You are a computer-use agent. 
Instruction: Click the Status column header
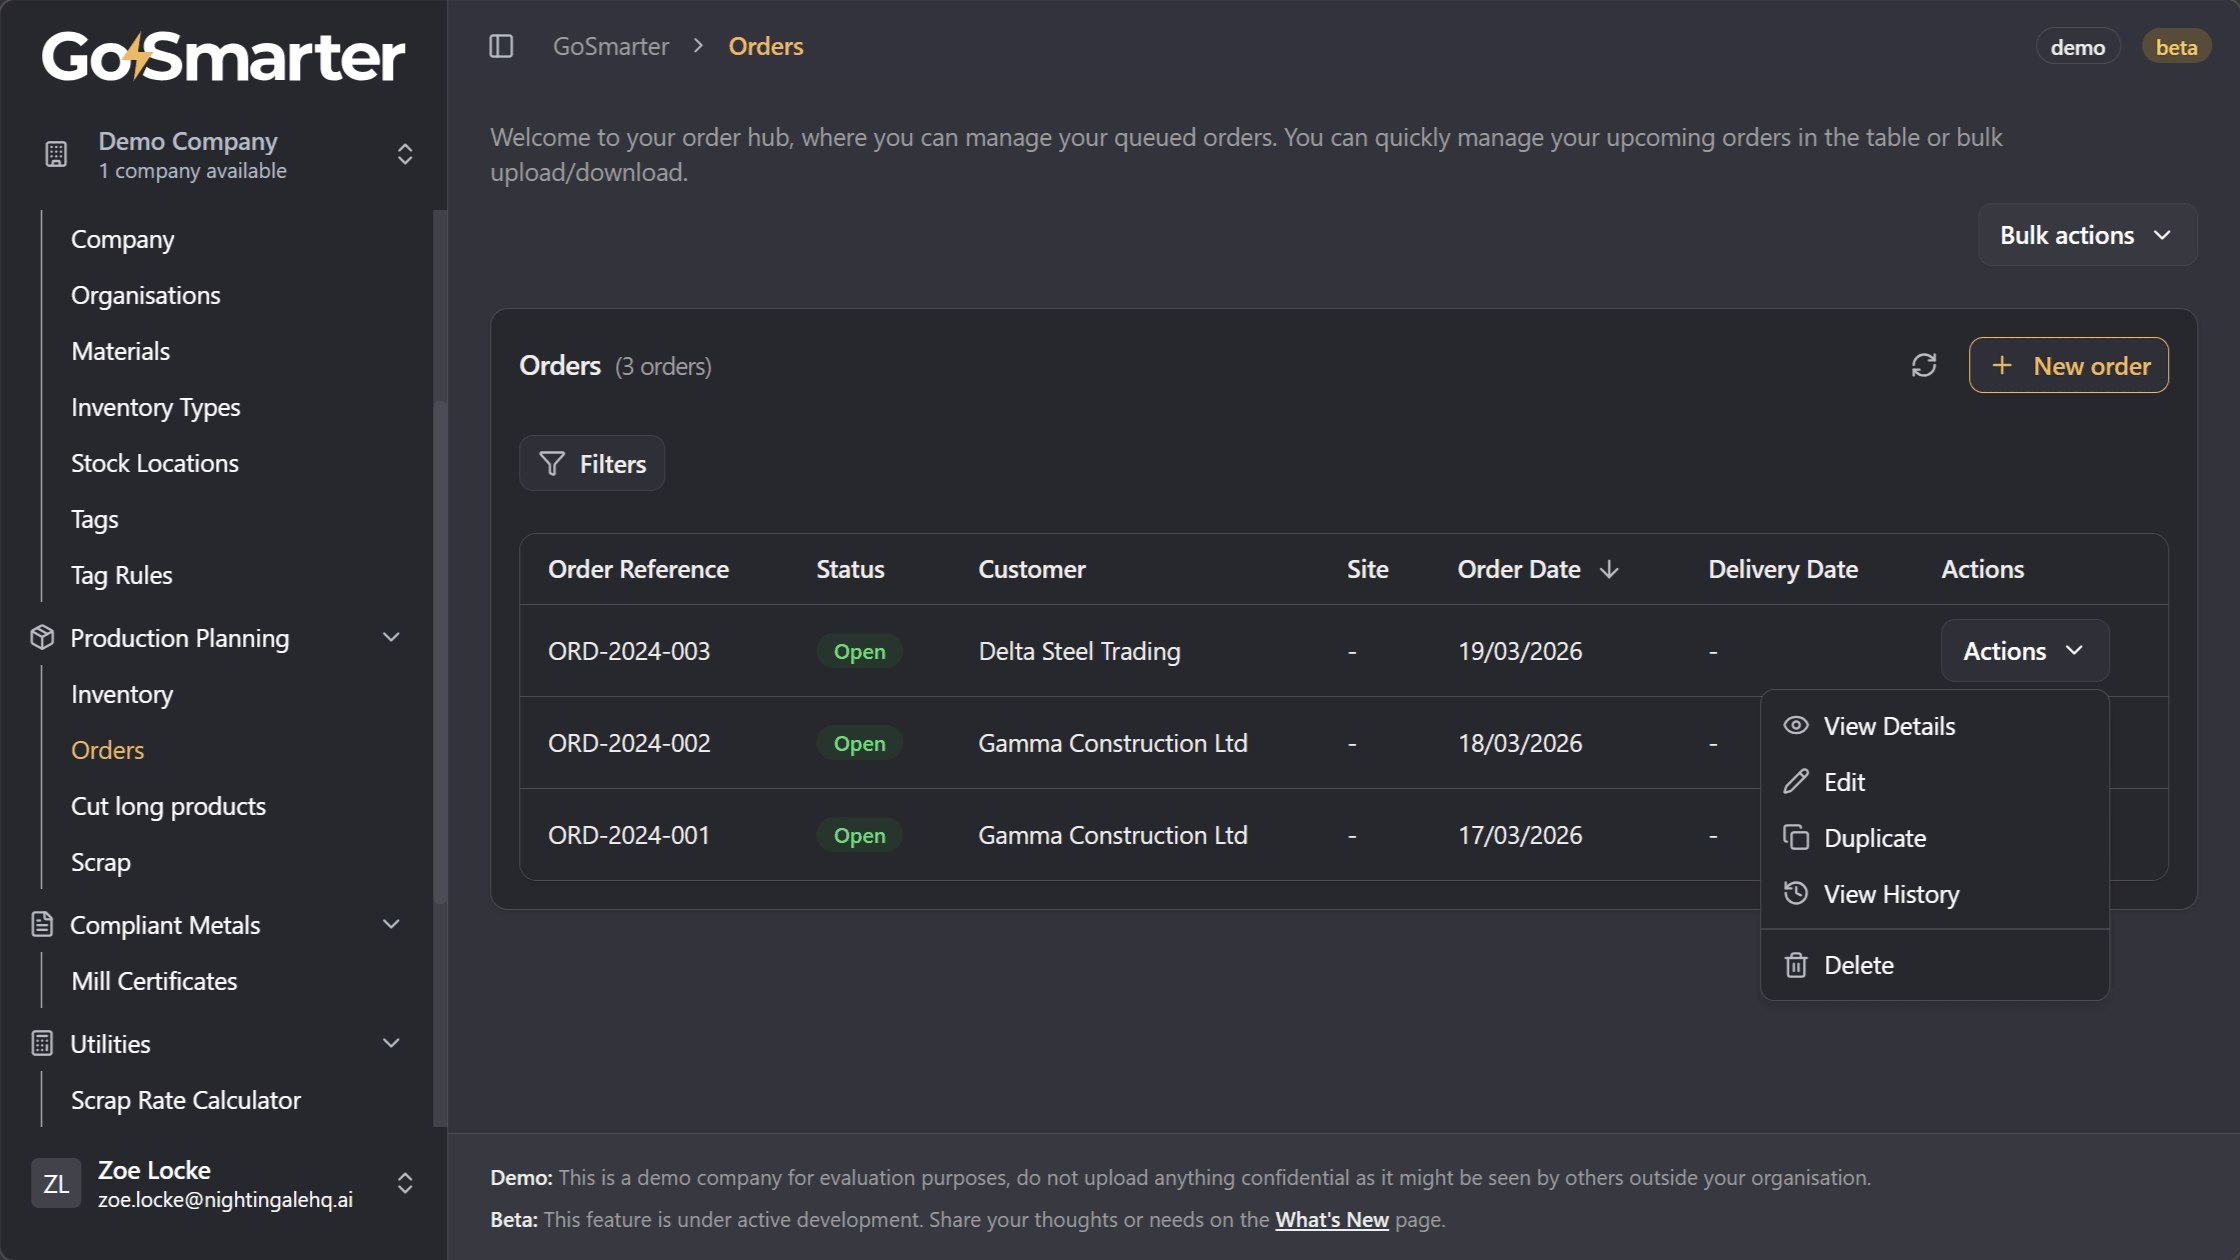(850, 569)
